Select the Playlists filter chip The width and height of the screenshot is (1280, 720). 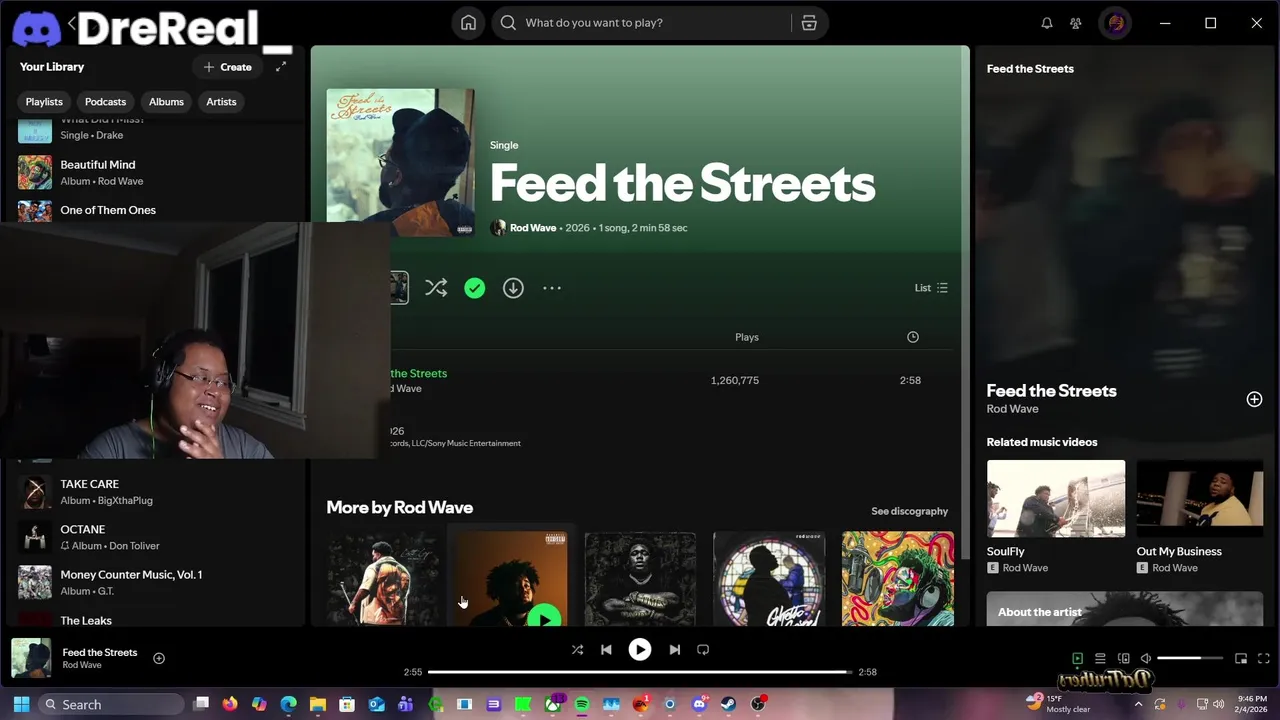pos(44,102)
